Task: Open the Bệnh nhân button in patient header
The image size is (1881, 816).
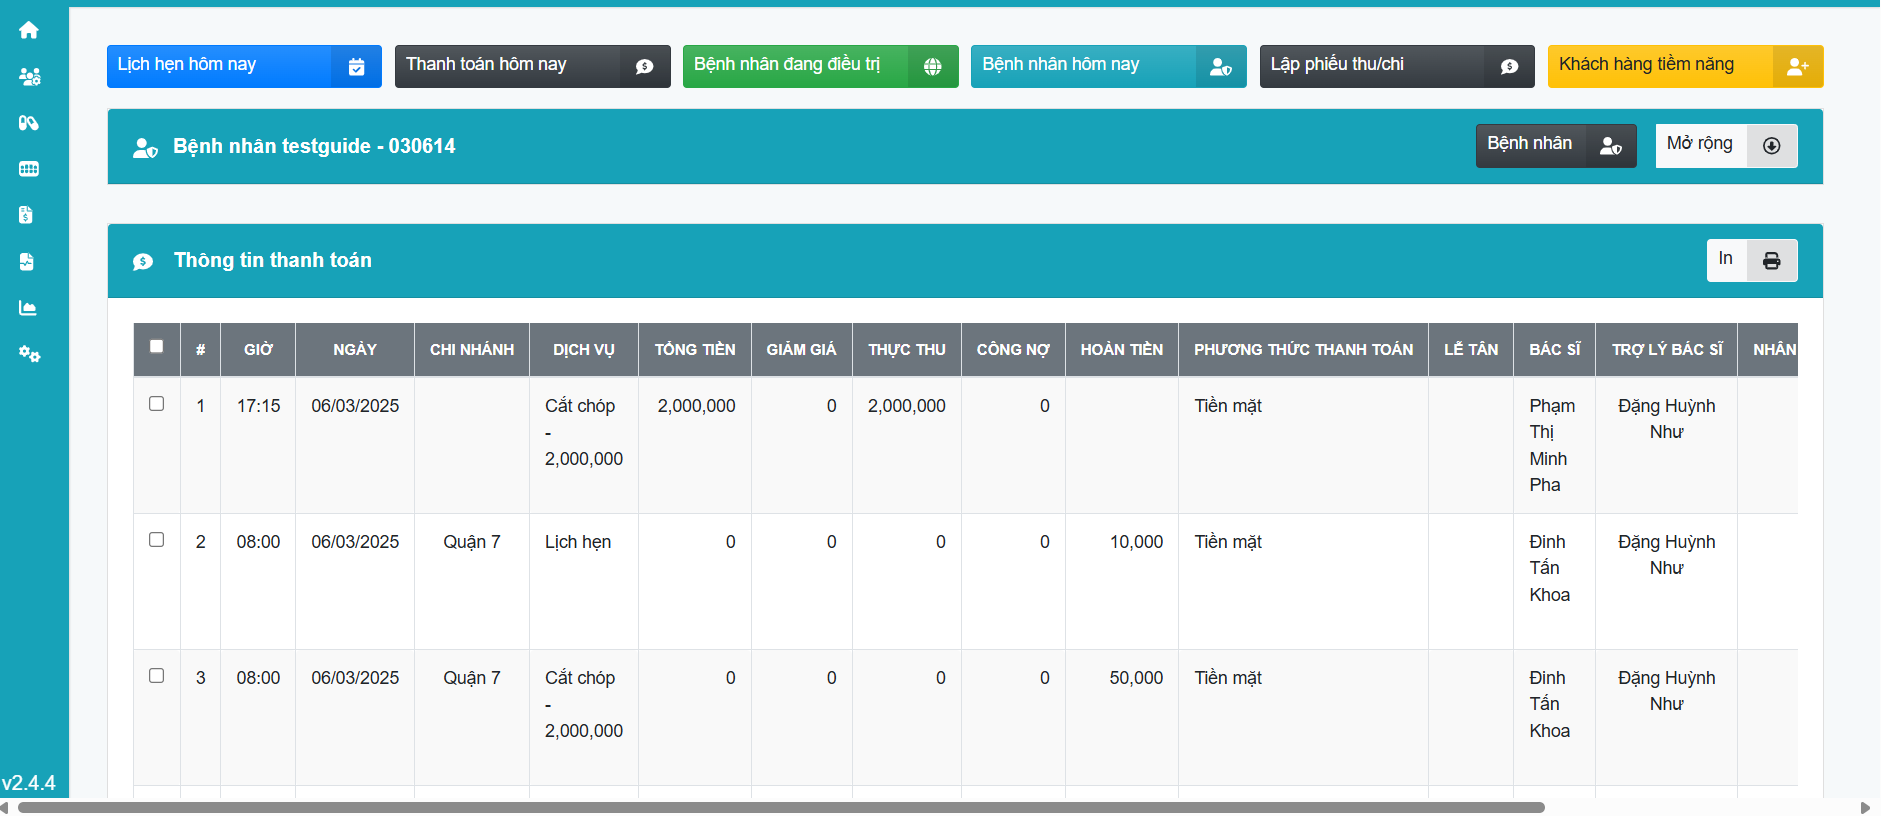Action: click(1555, 146)
